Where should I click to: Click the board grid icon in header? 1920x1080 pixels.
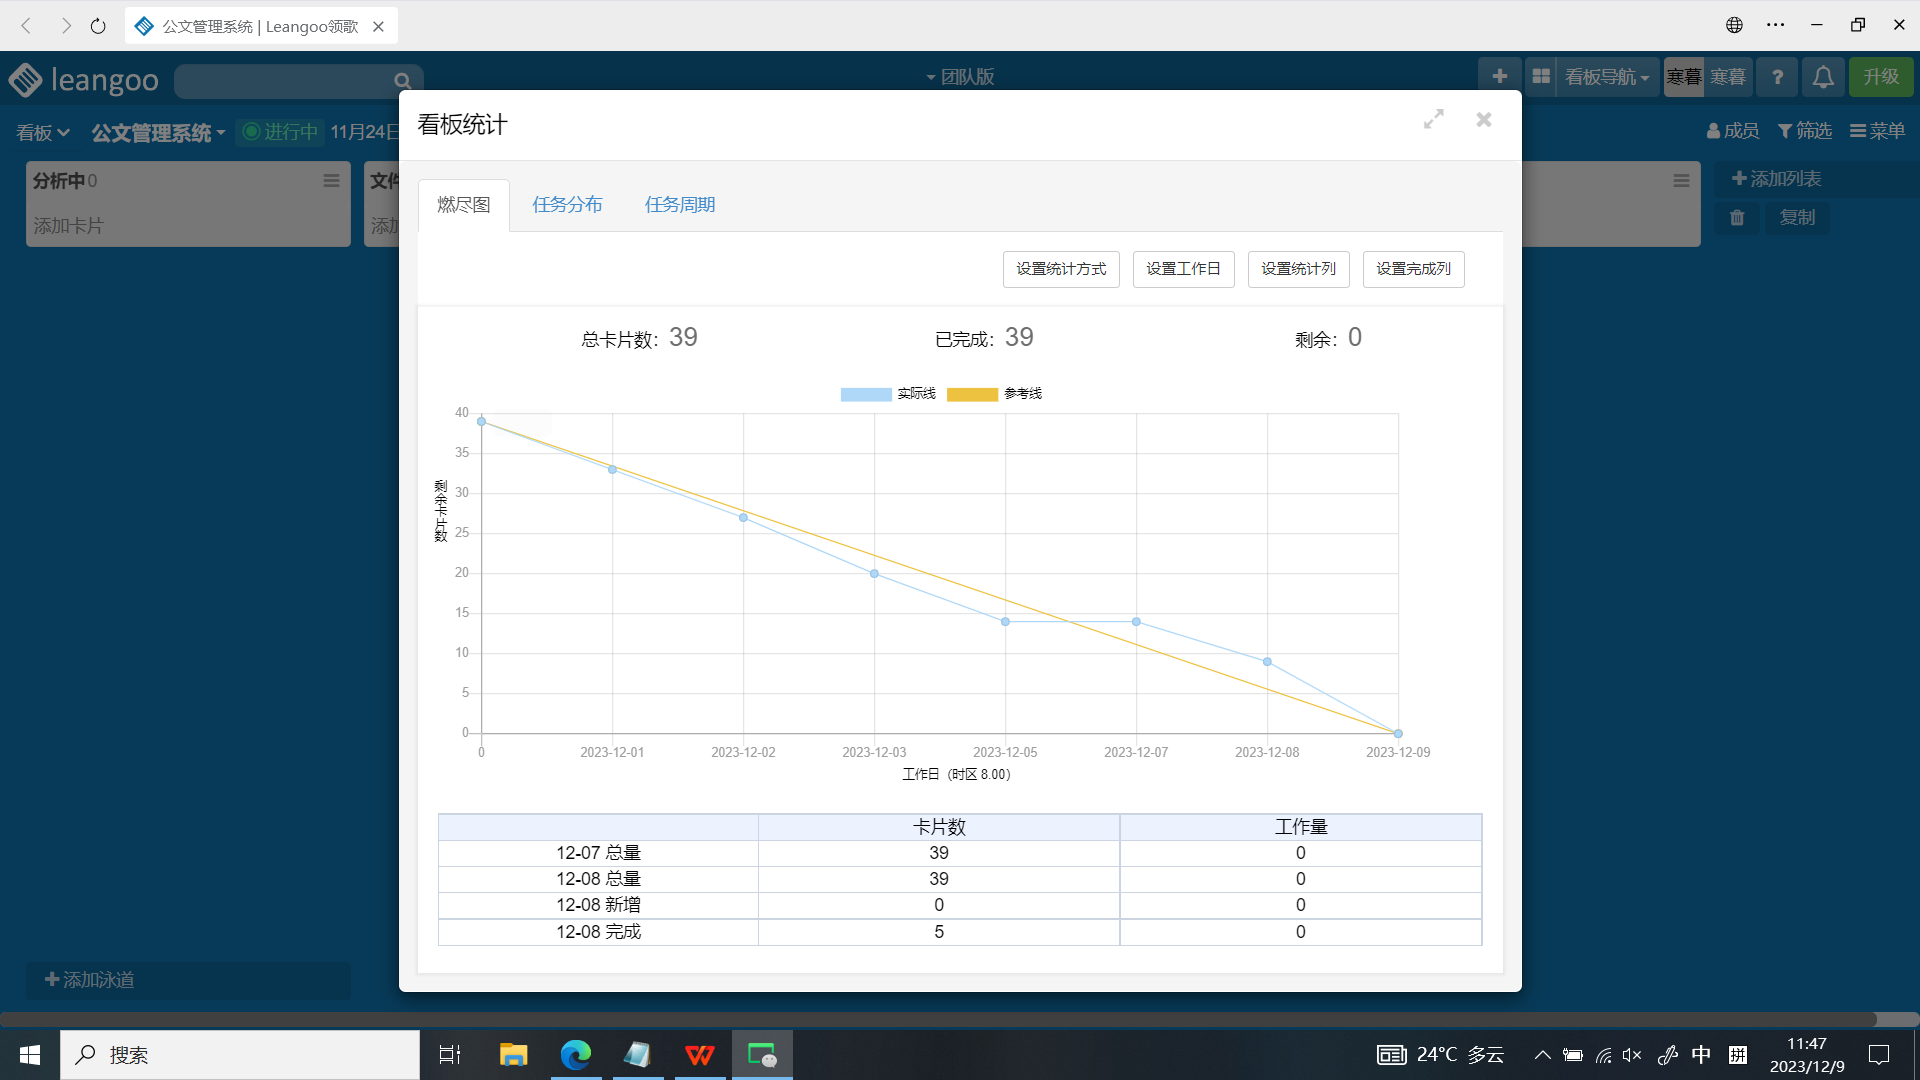[x=1541, y=77]
